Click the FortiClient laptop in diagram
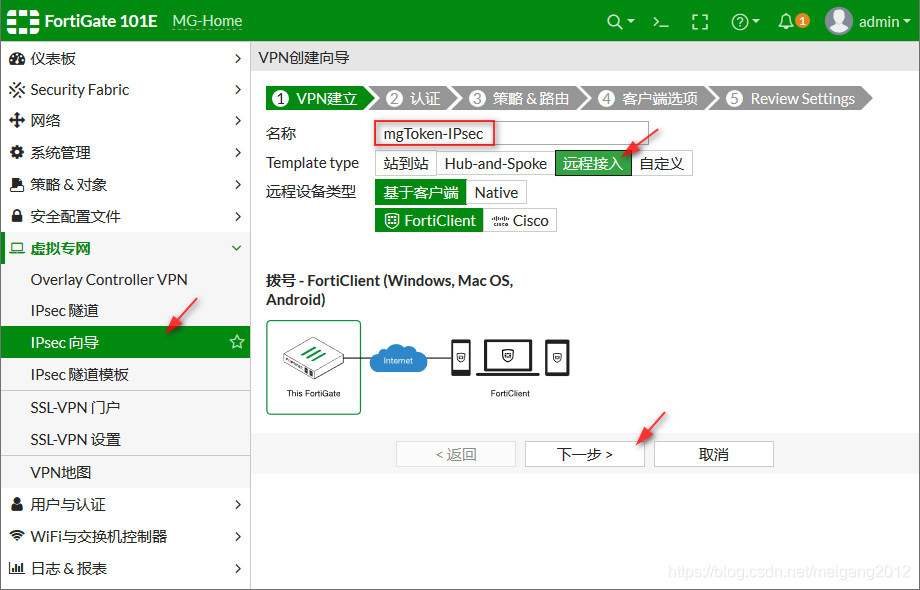This screenshot has width=920, height=590. [x=508, y=357]
